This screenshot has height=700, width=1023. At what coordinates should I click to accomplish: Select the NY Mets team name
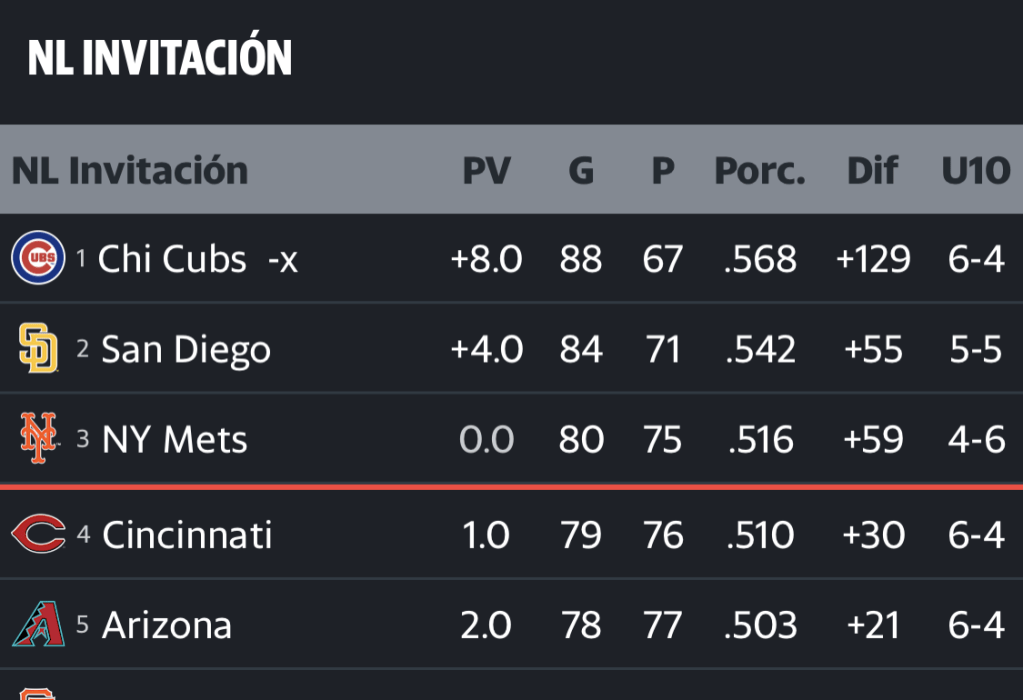click(175, 440)
